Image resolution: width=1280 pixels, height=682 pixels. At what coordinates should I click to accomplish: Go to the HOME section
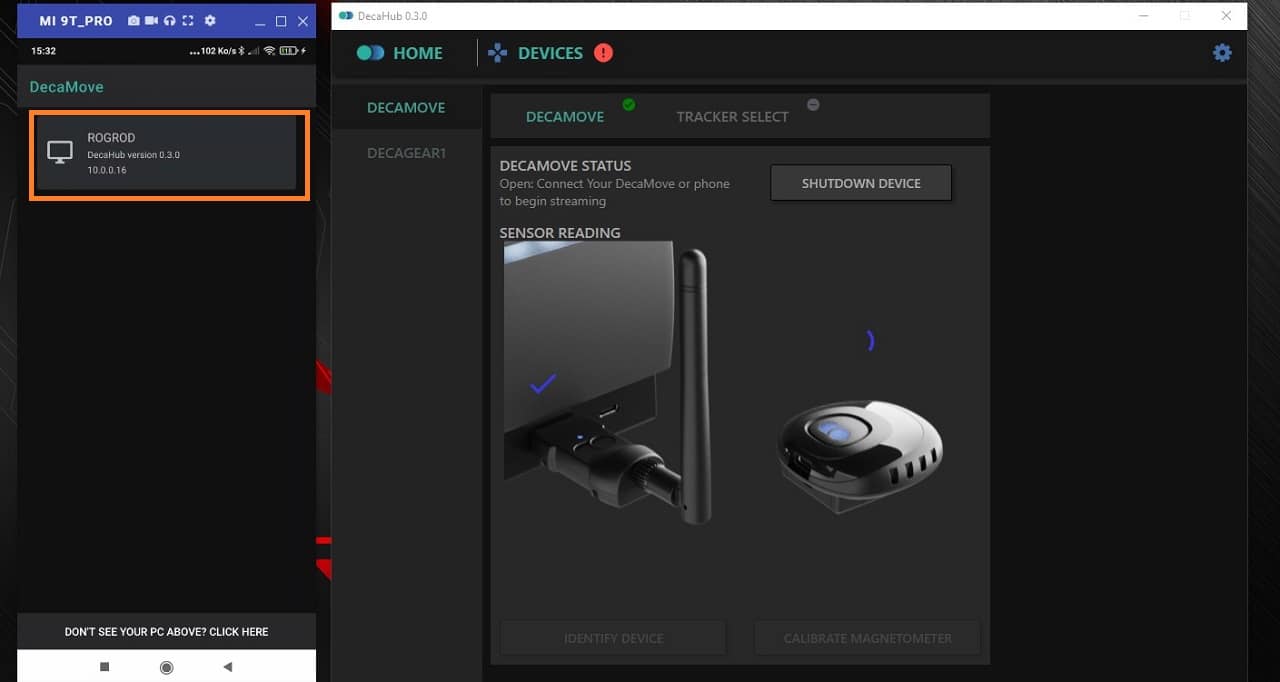click(x=400, y=53)
